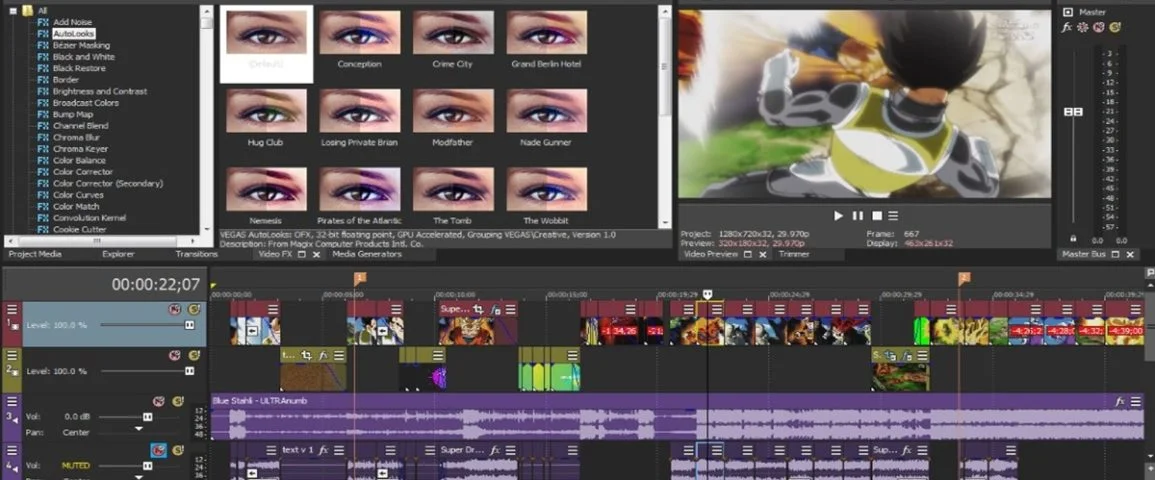The height and width of the screenshot is (480, 1155).
Task: Click the track 3 Vol slider handle
Action: 147,417
